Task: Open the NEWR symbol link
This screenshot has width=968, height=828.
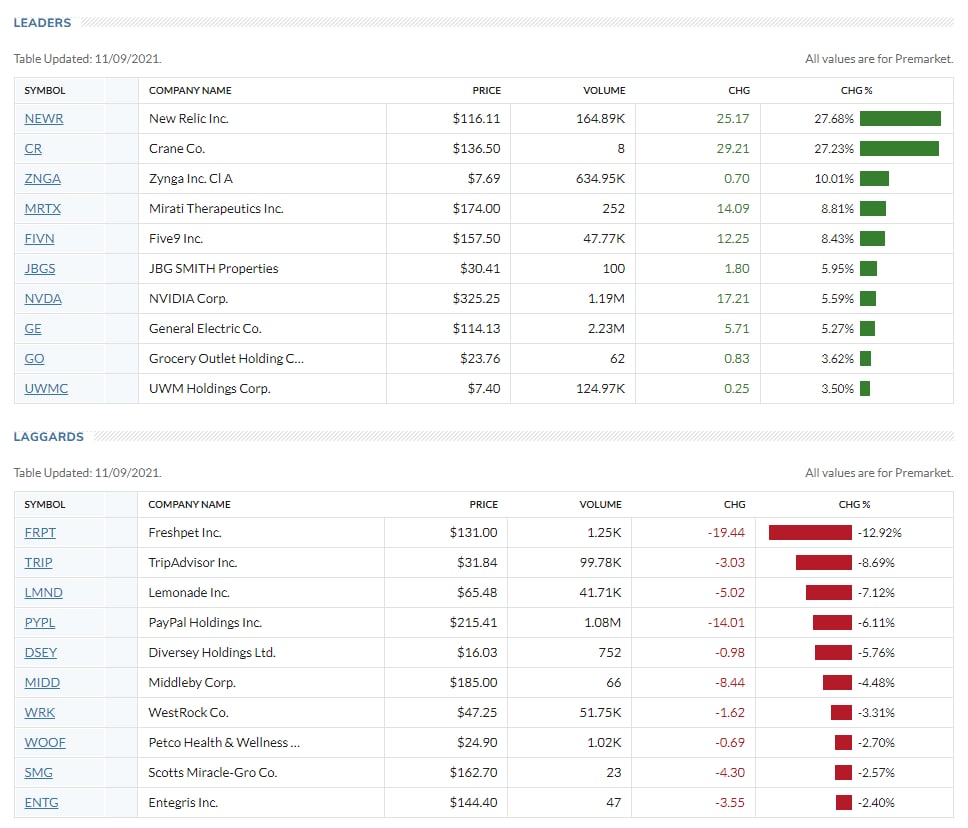Action: pyautogui.click(x=44, y=119)
